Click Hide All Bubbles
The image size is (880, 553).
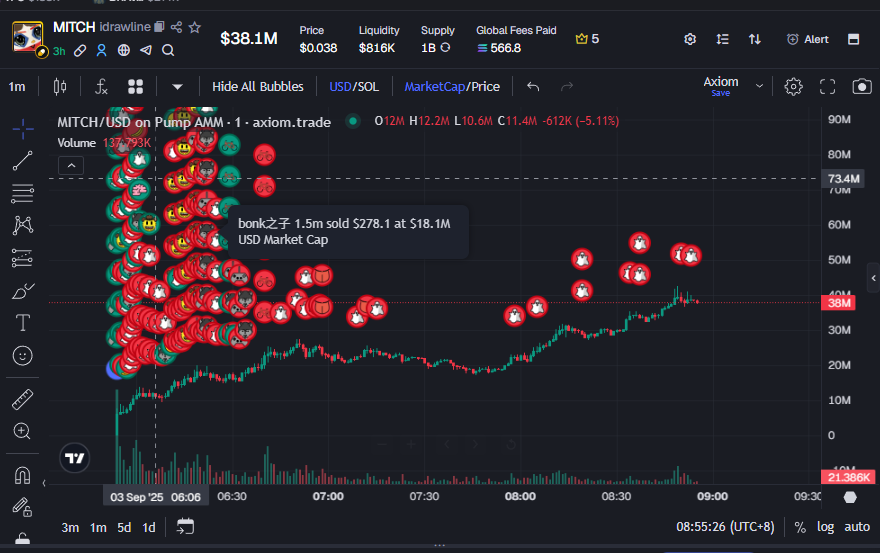tap(258, 86)
